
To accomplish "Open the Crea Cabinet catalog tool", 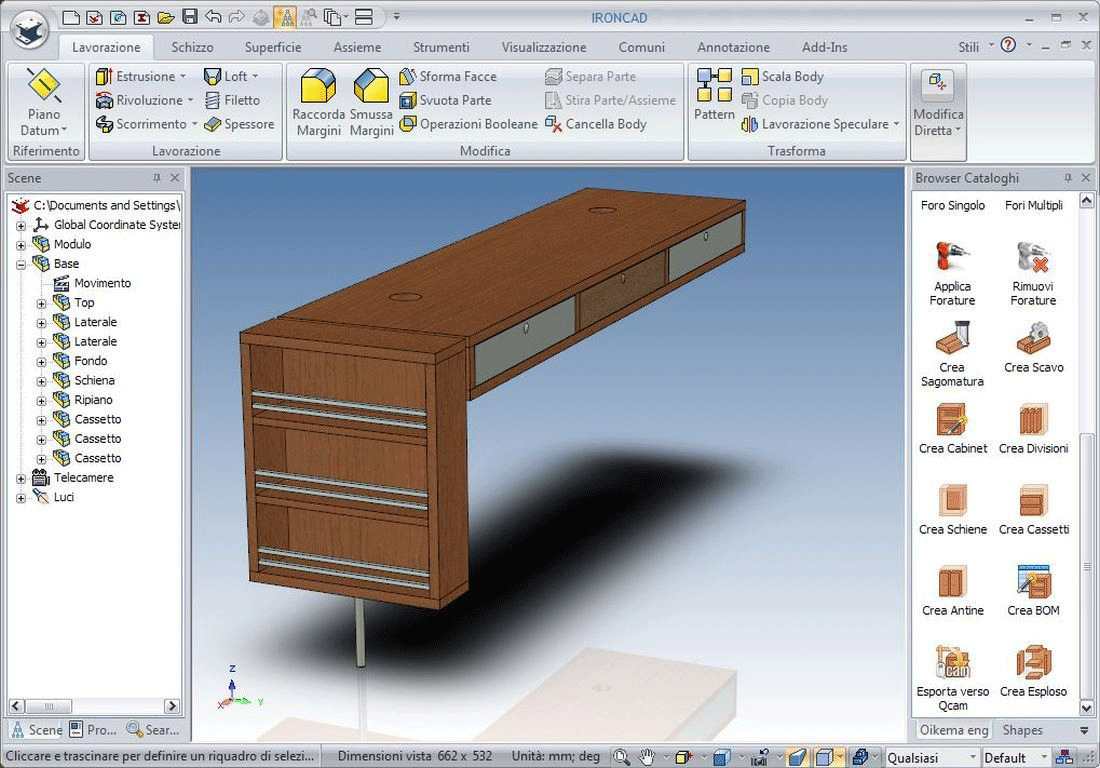I will coord(951,428).
